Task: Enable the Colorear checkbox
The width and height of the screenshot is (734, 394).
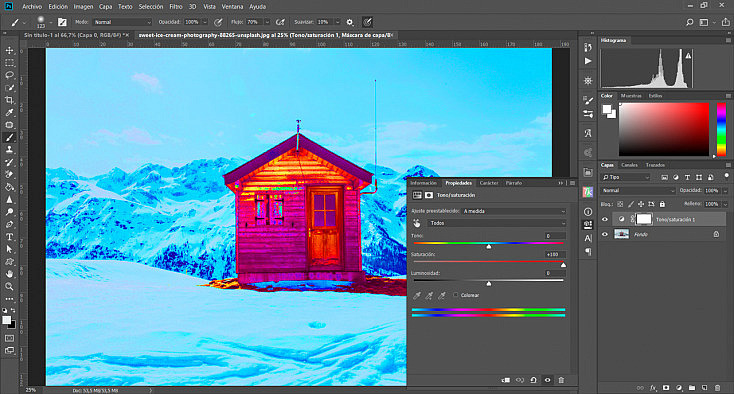Action: point(455,295)
